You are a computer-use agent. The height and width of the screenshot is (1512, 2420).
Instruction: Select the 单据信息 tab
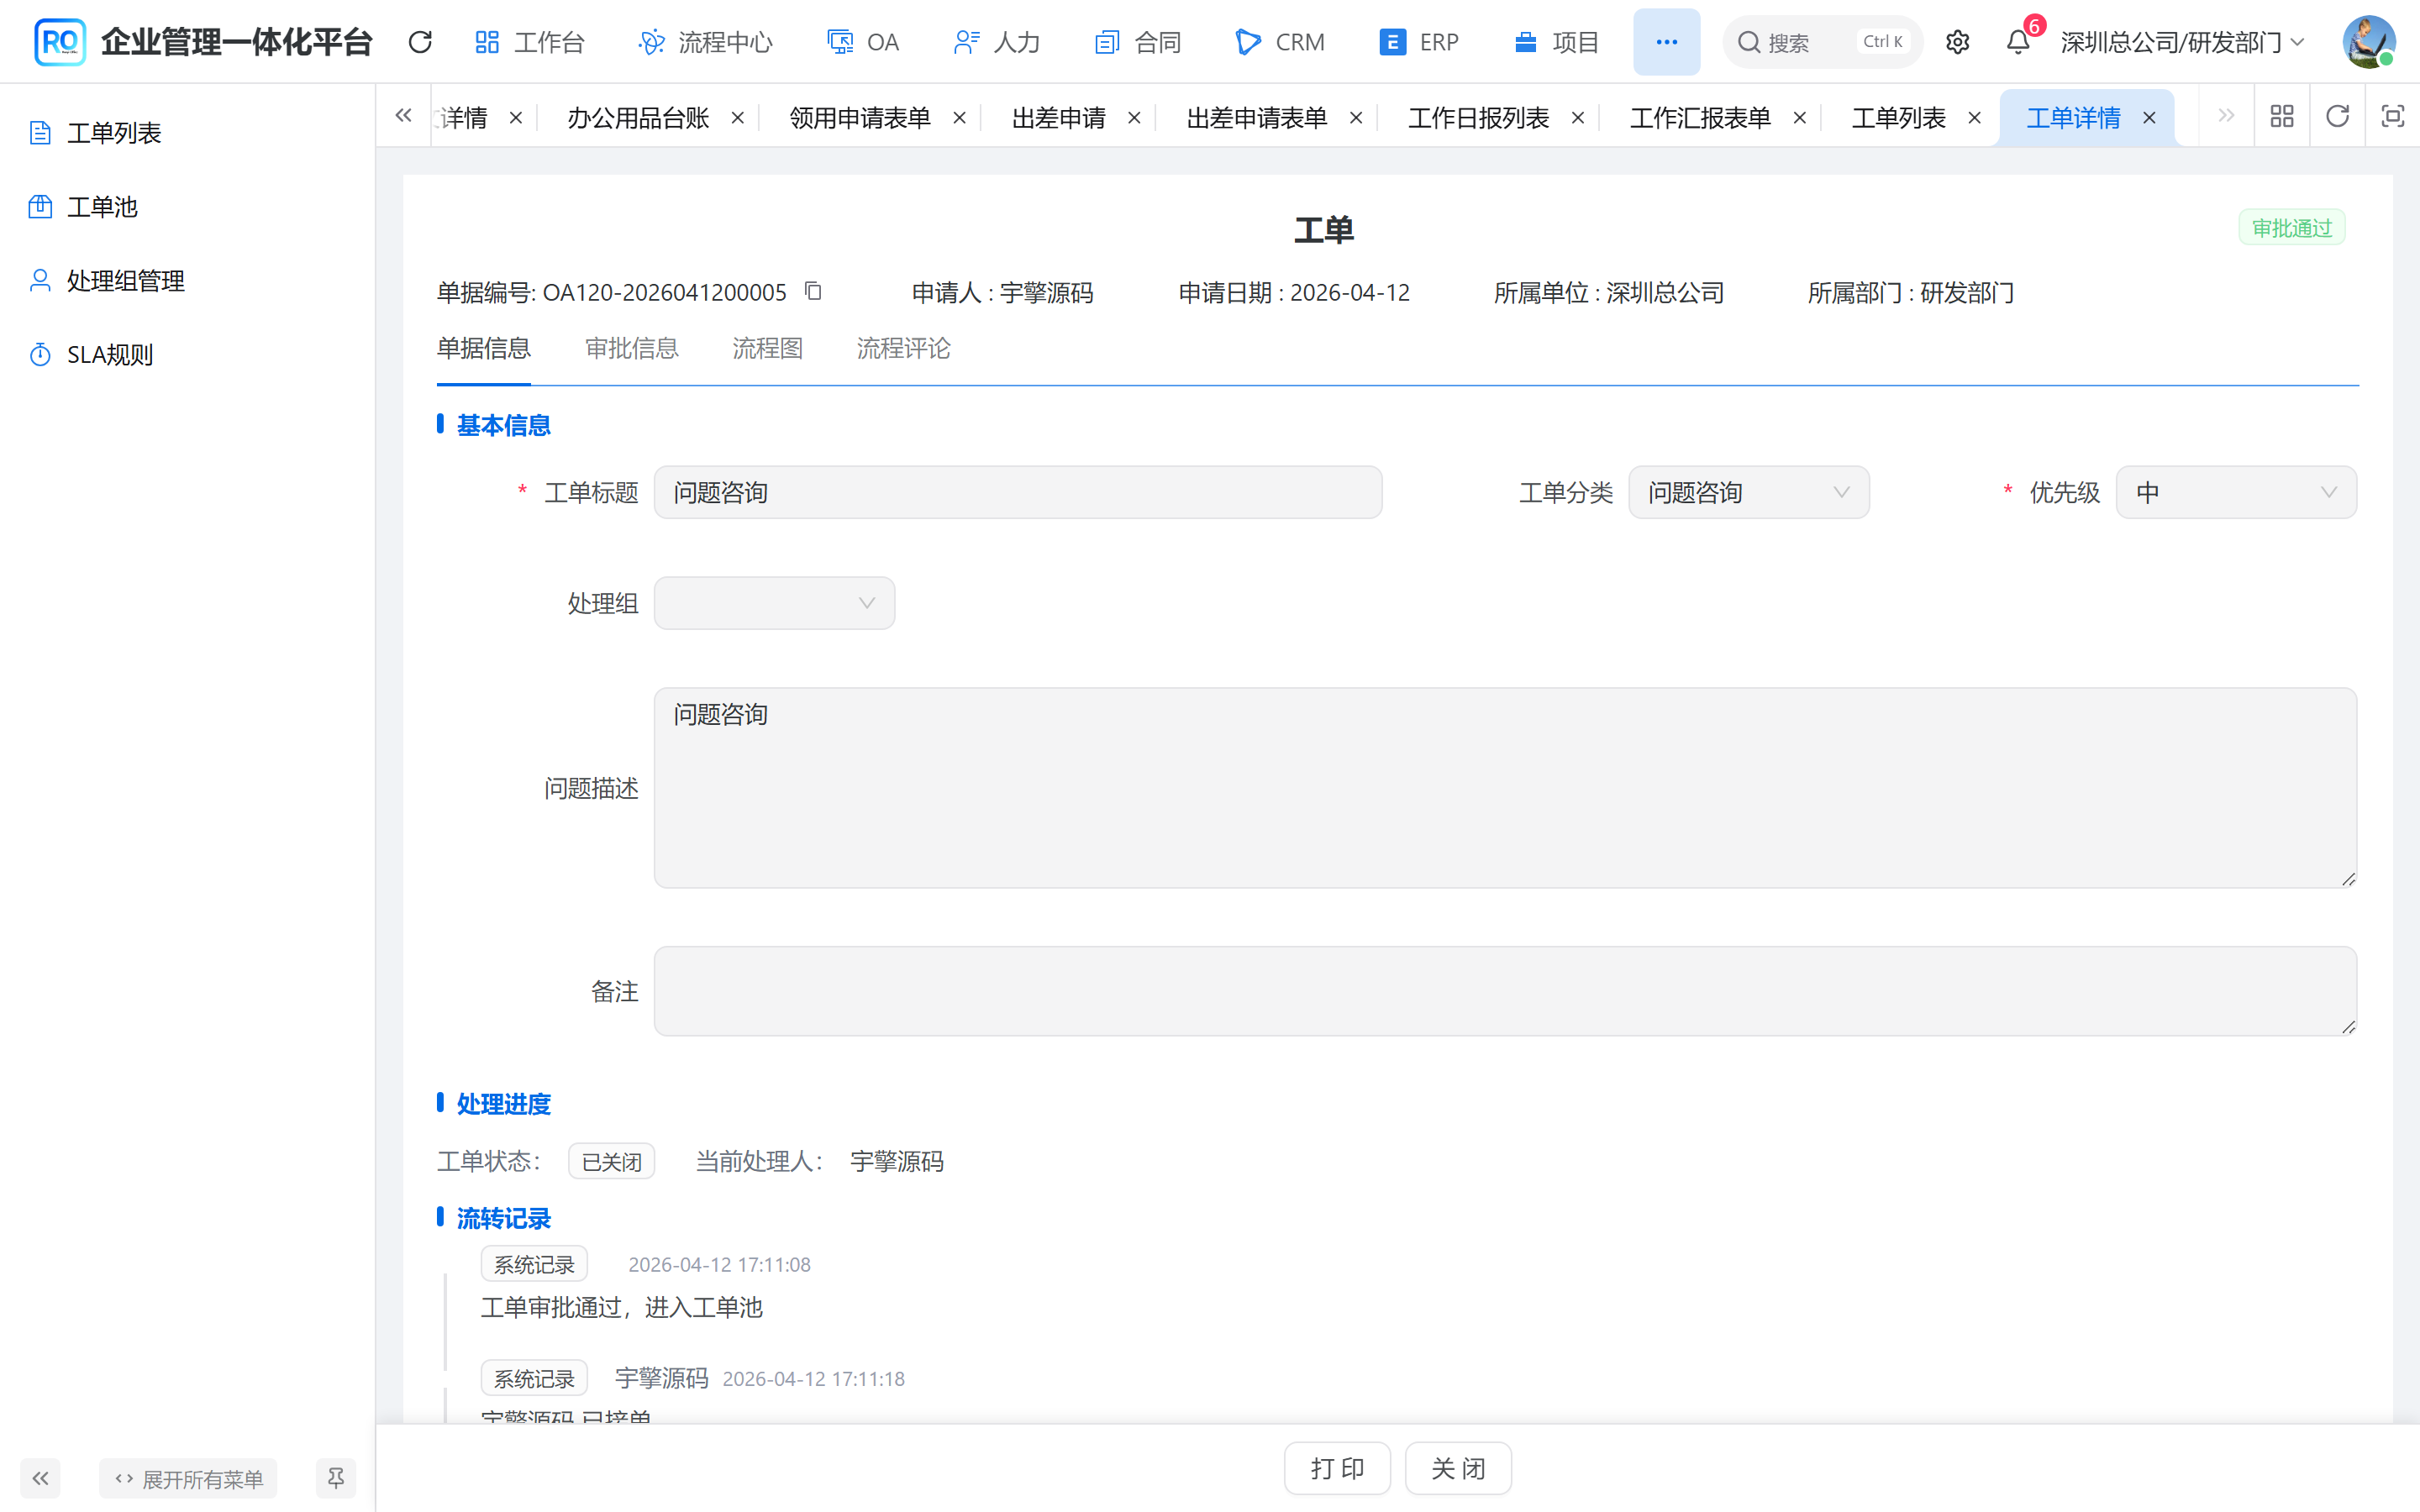click(x=484, y=348)
